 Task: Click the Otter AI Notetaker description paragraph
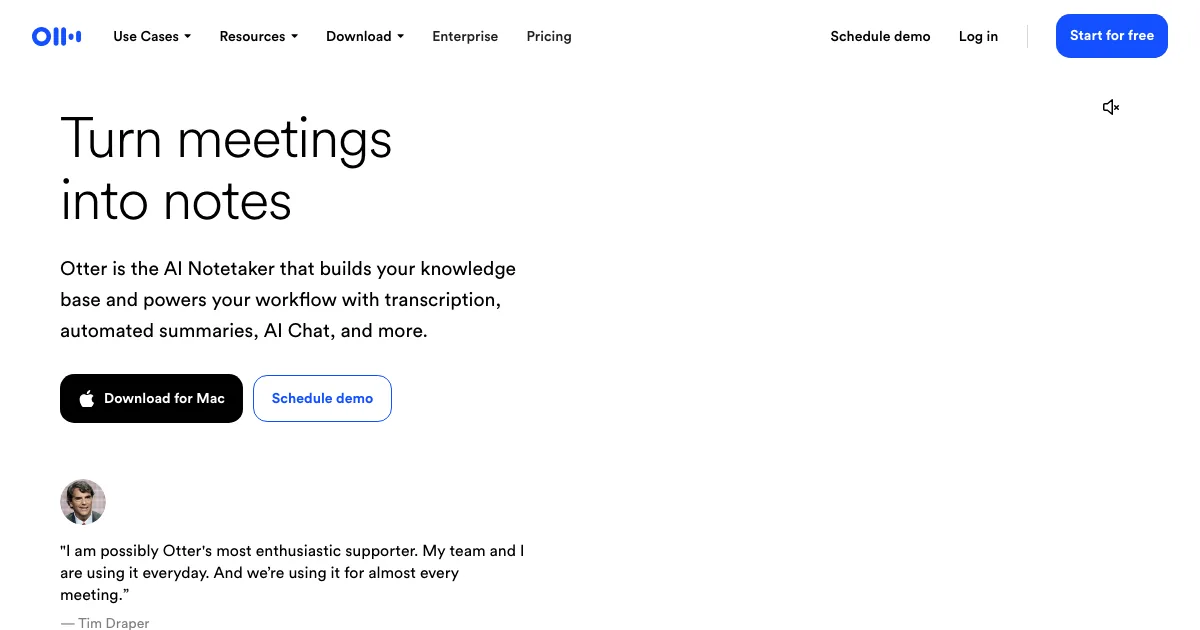click(x=288, y=300)
